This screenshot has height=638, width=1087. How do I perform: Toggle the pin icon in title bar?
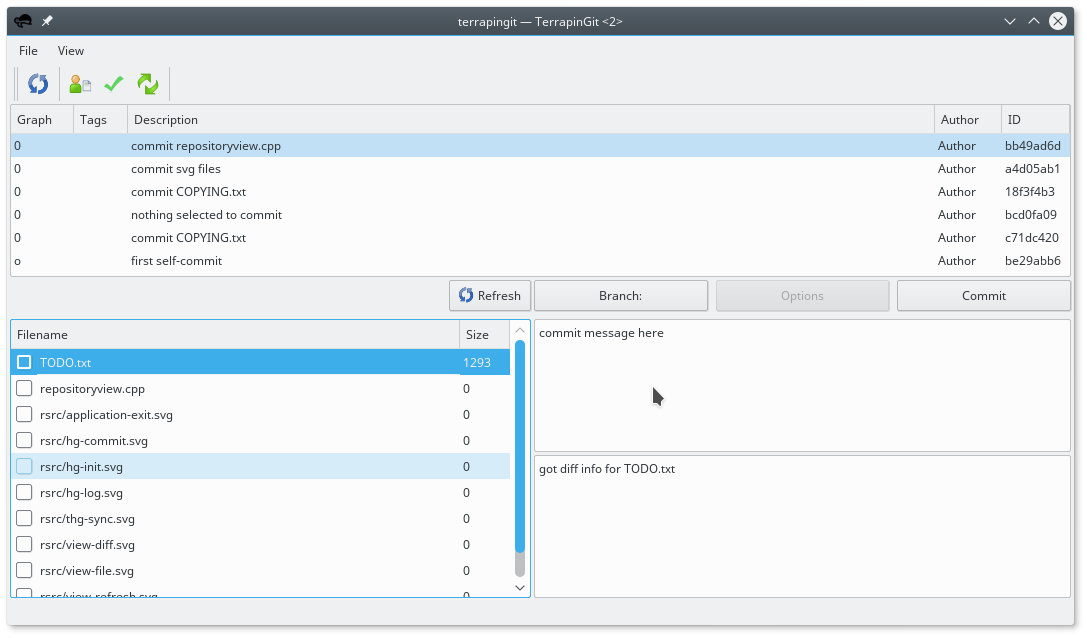[47, 21]
